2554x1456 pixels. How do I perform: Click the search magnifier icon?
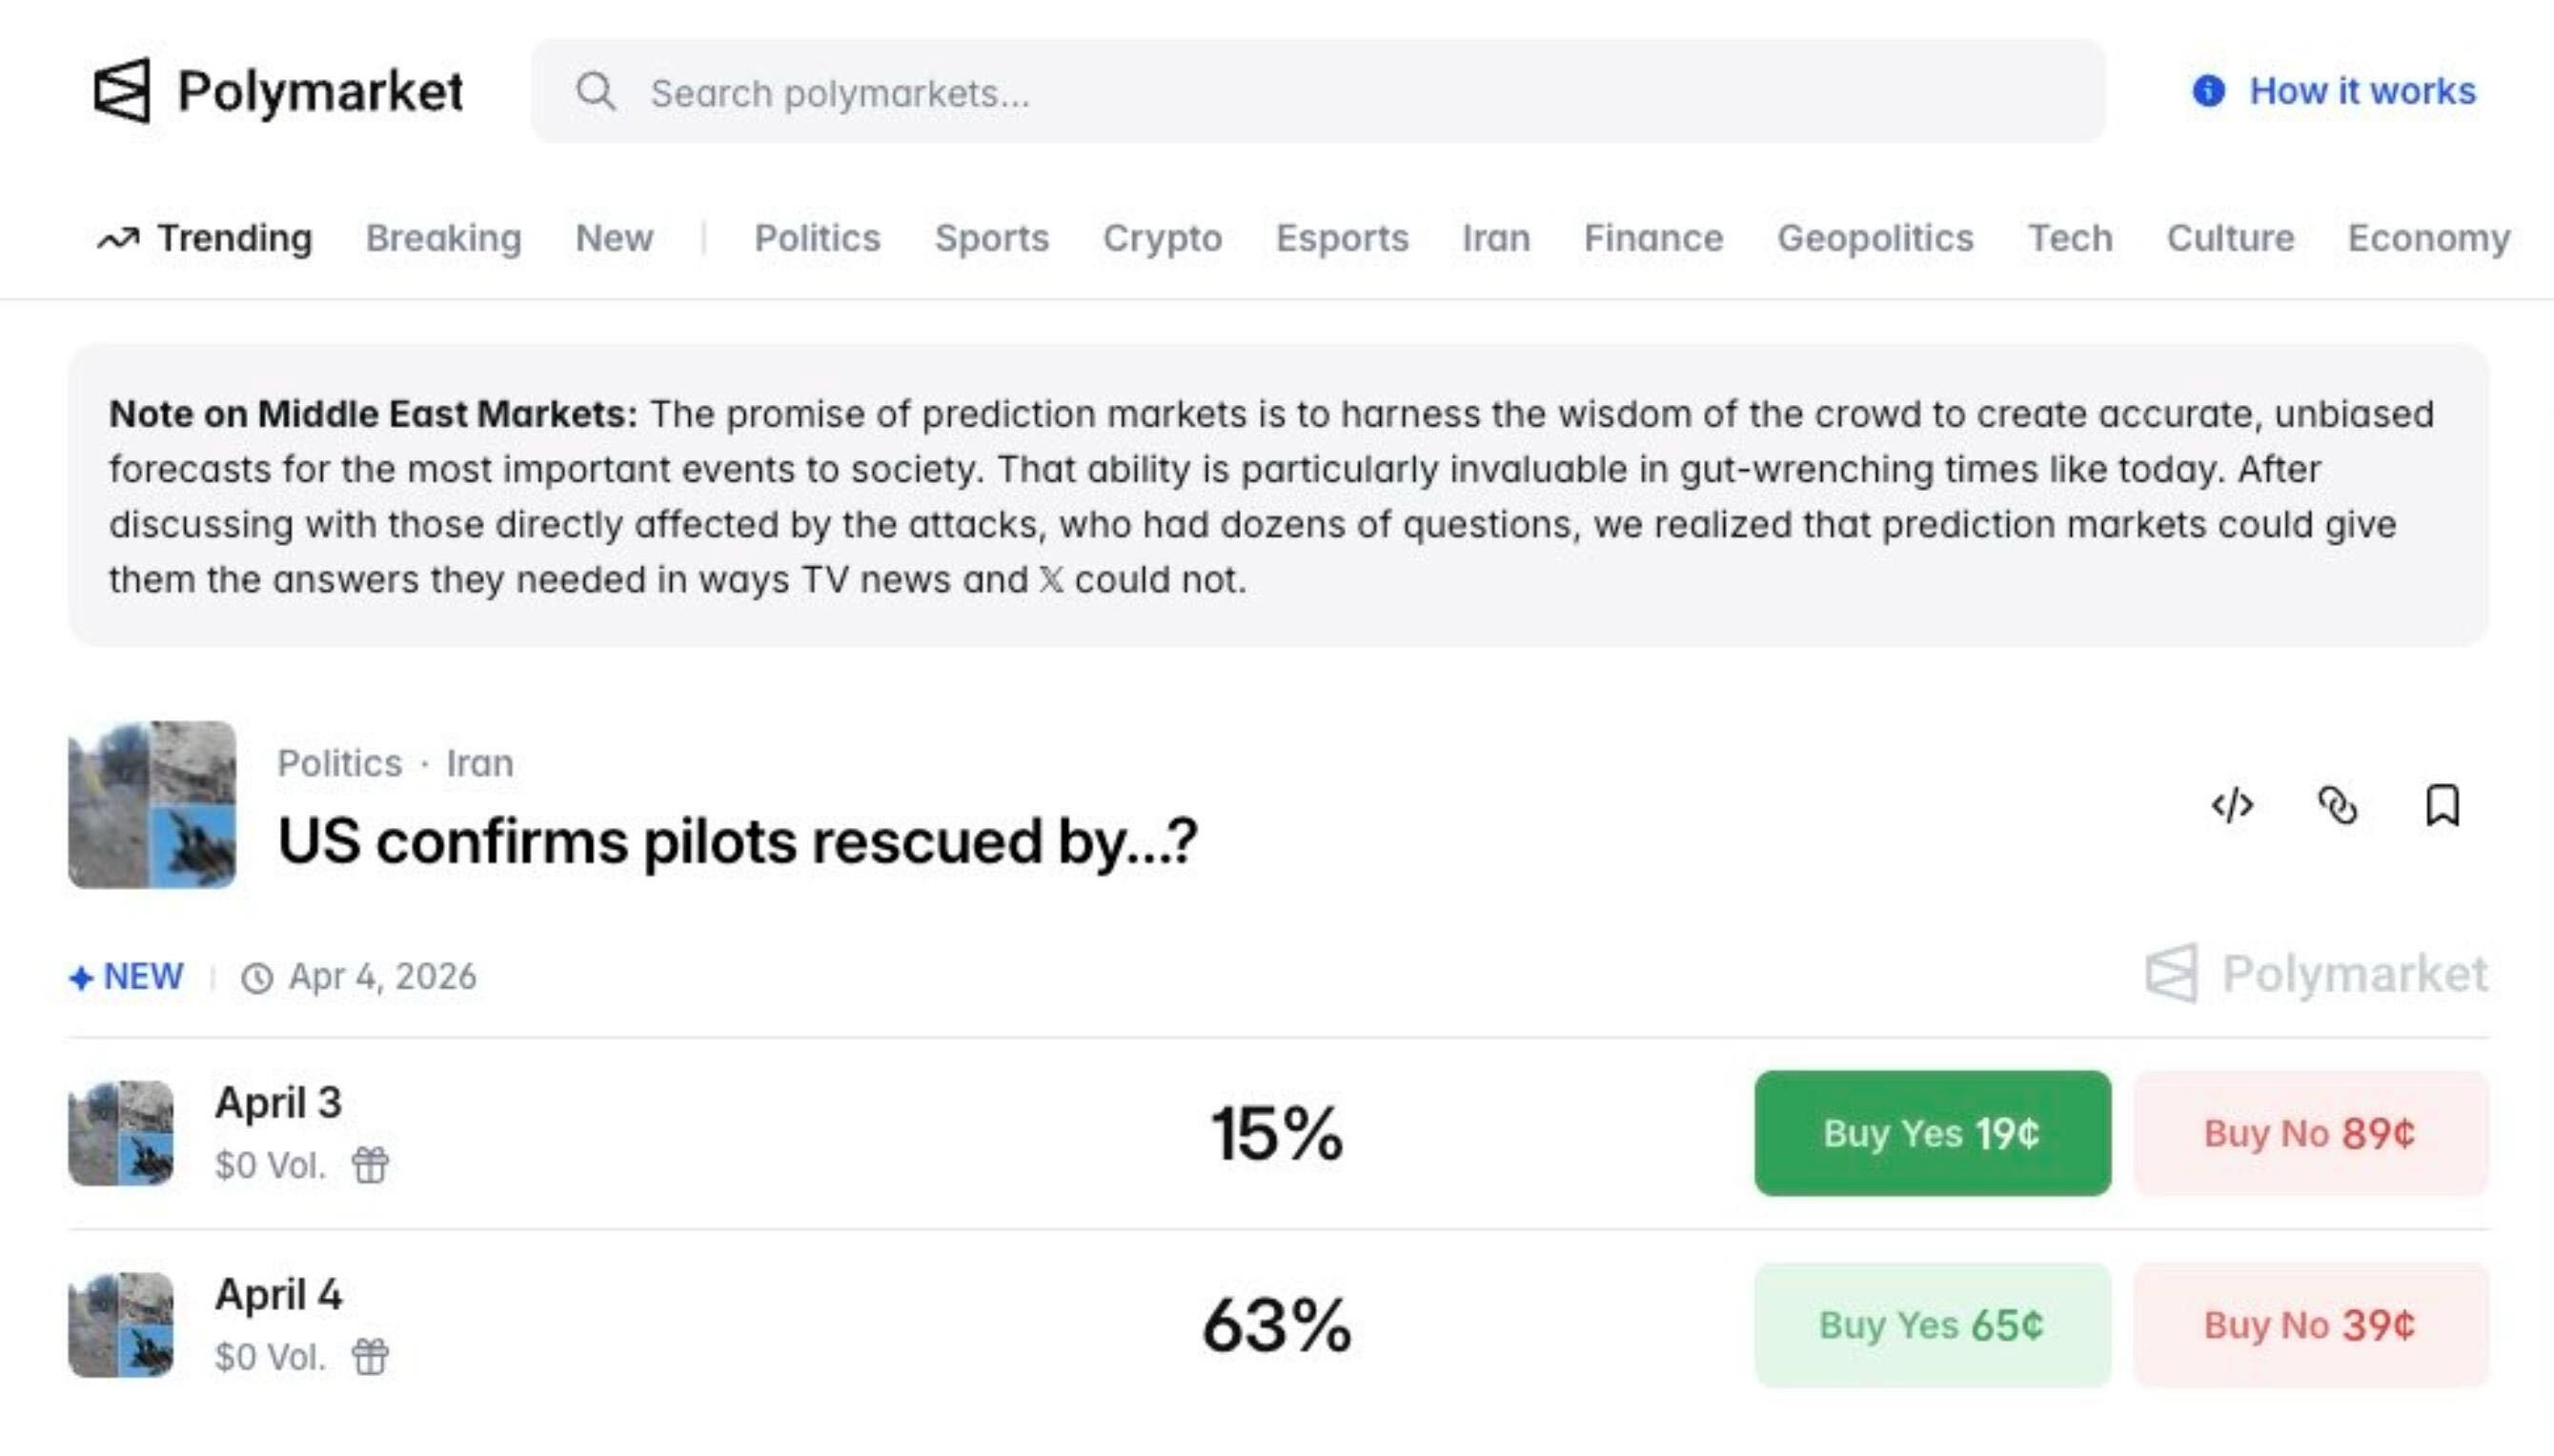point(596,92)
